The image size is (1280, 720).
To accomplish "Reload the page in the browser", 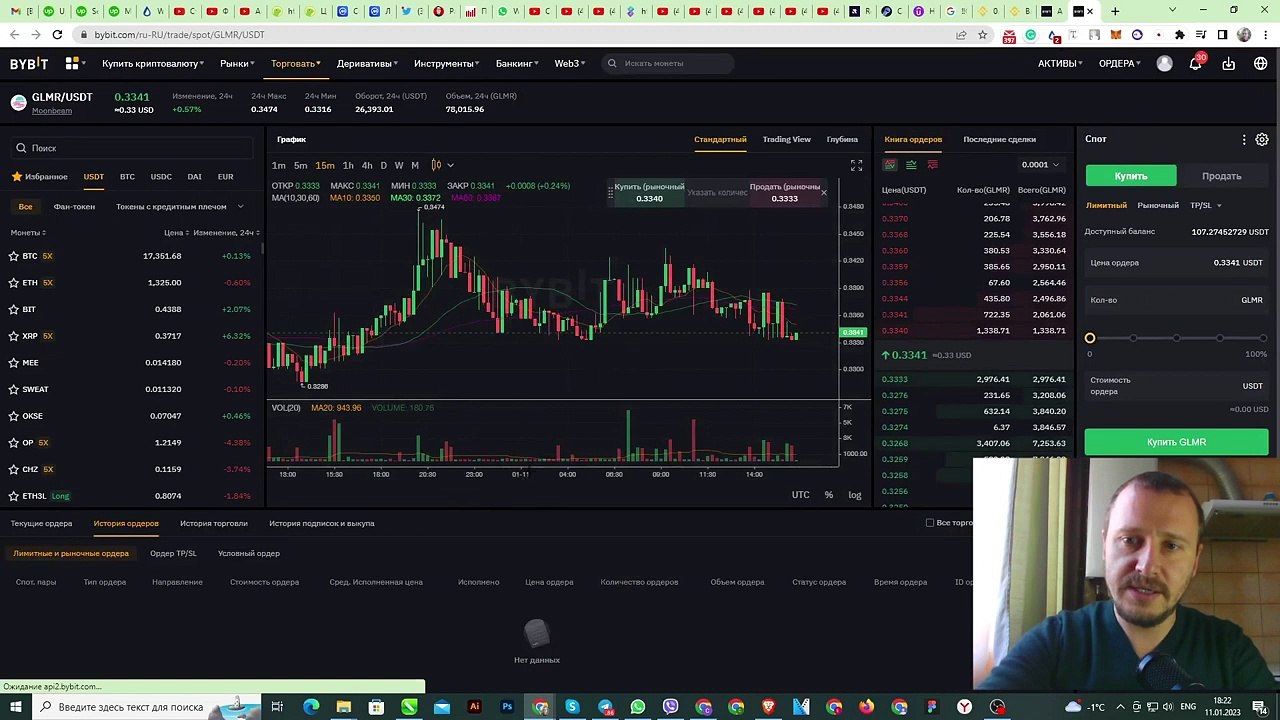I will point(57,34).
